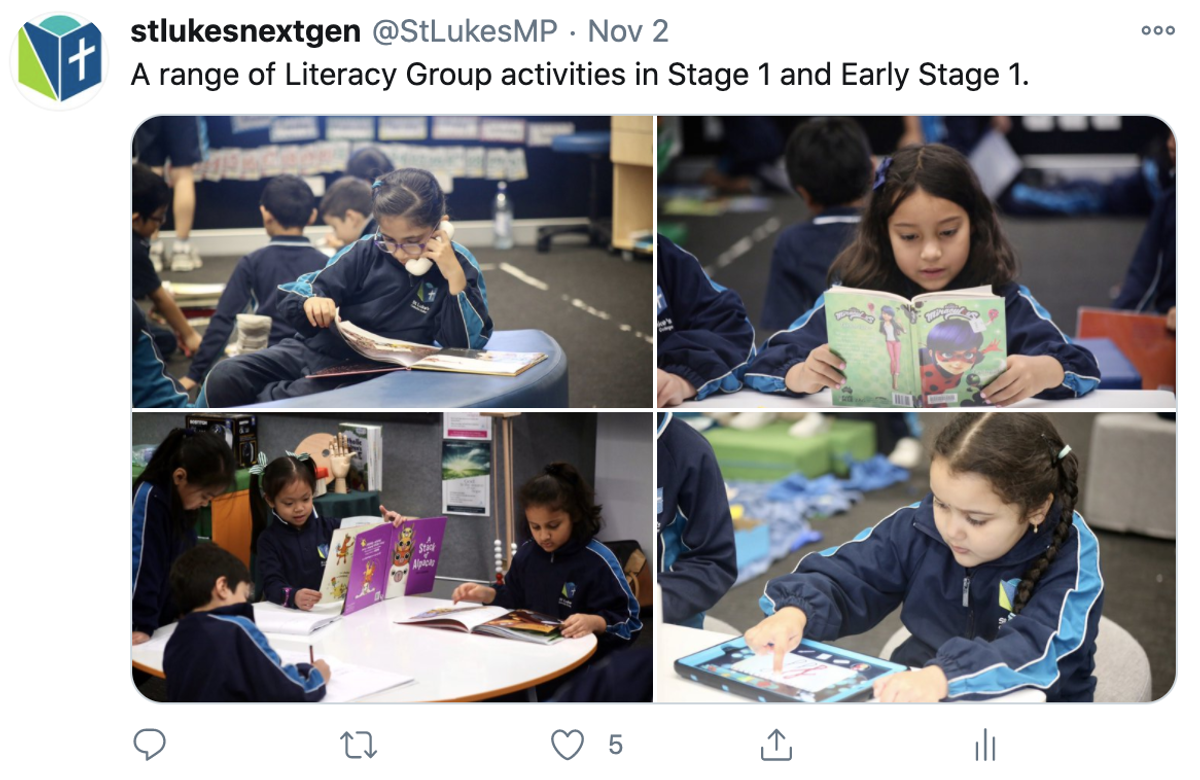Click the reply speech bubble icon

[149, 744]
